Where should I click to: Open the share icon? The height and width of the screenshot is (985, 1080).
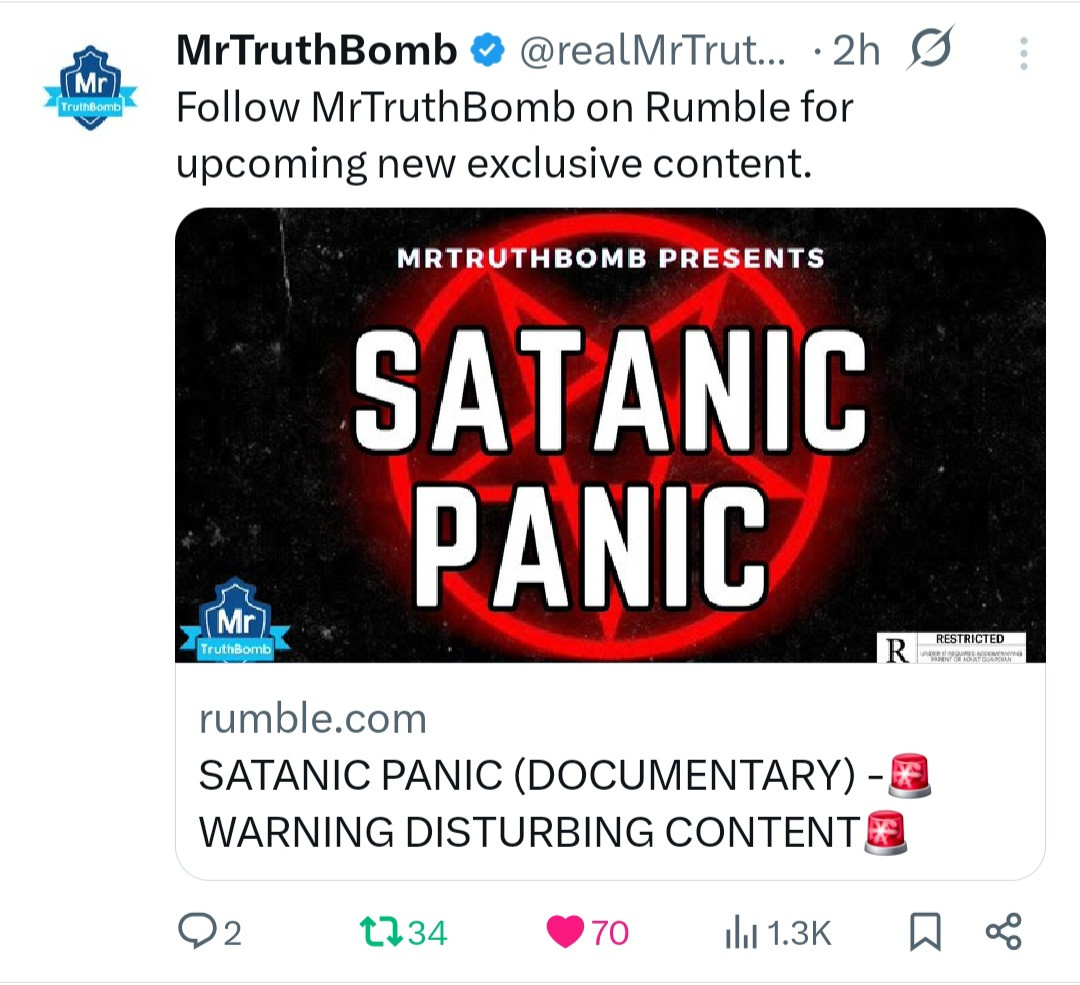[x=1004, y=932]
